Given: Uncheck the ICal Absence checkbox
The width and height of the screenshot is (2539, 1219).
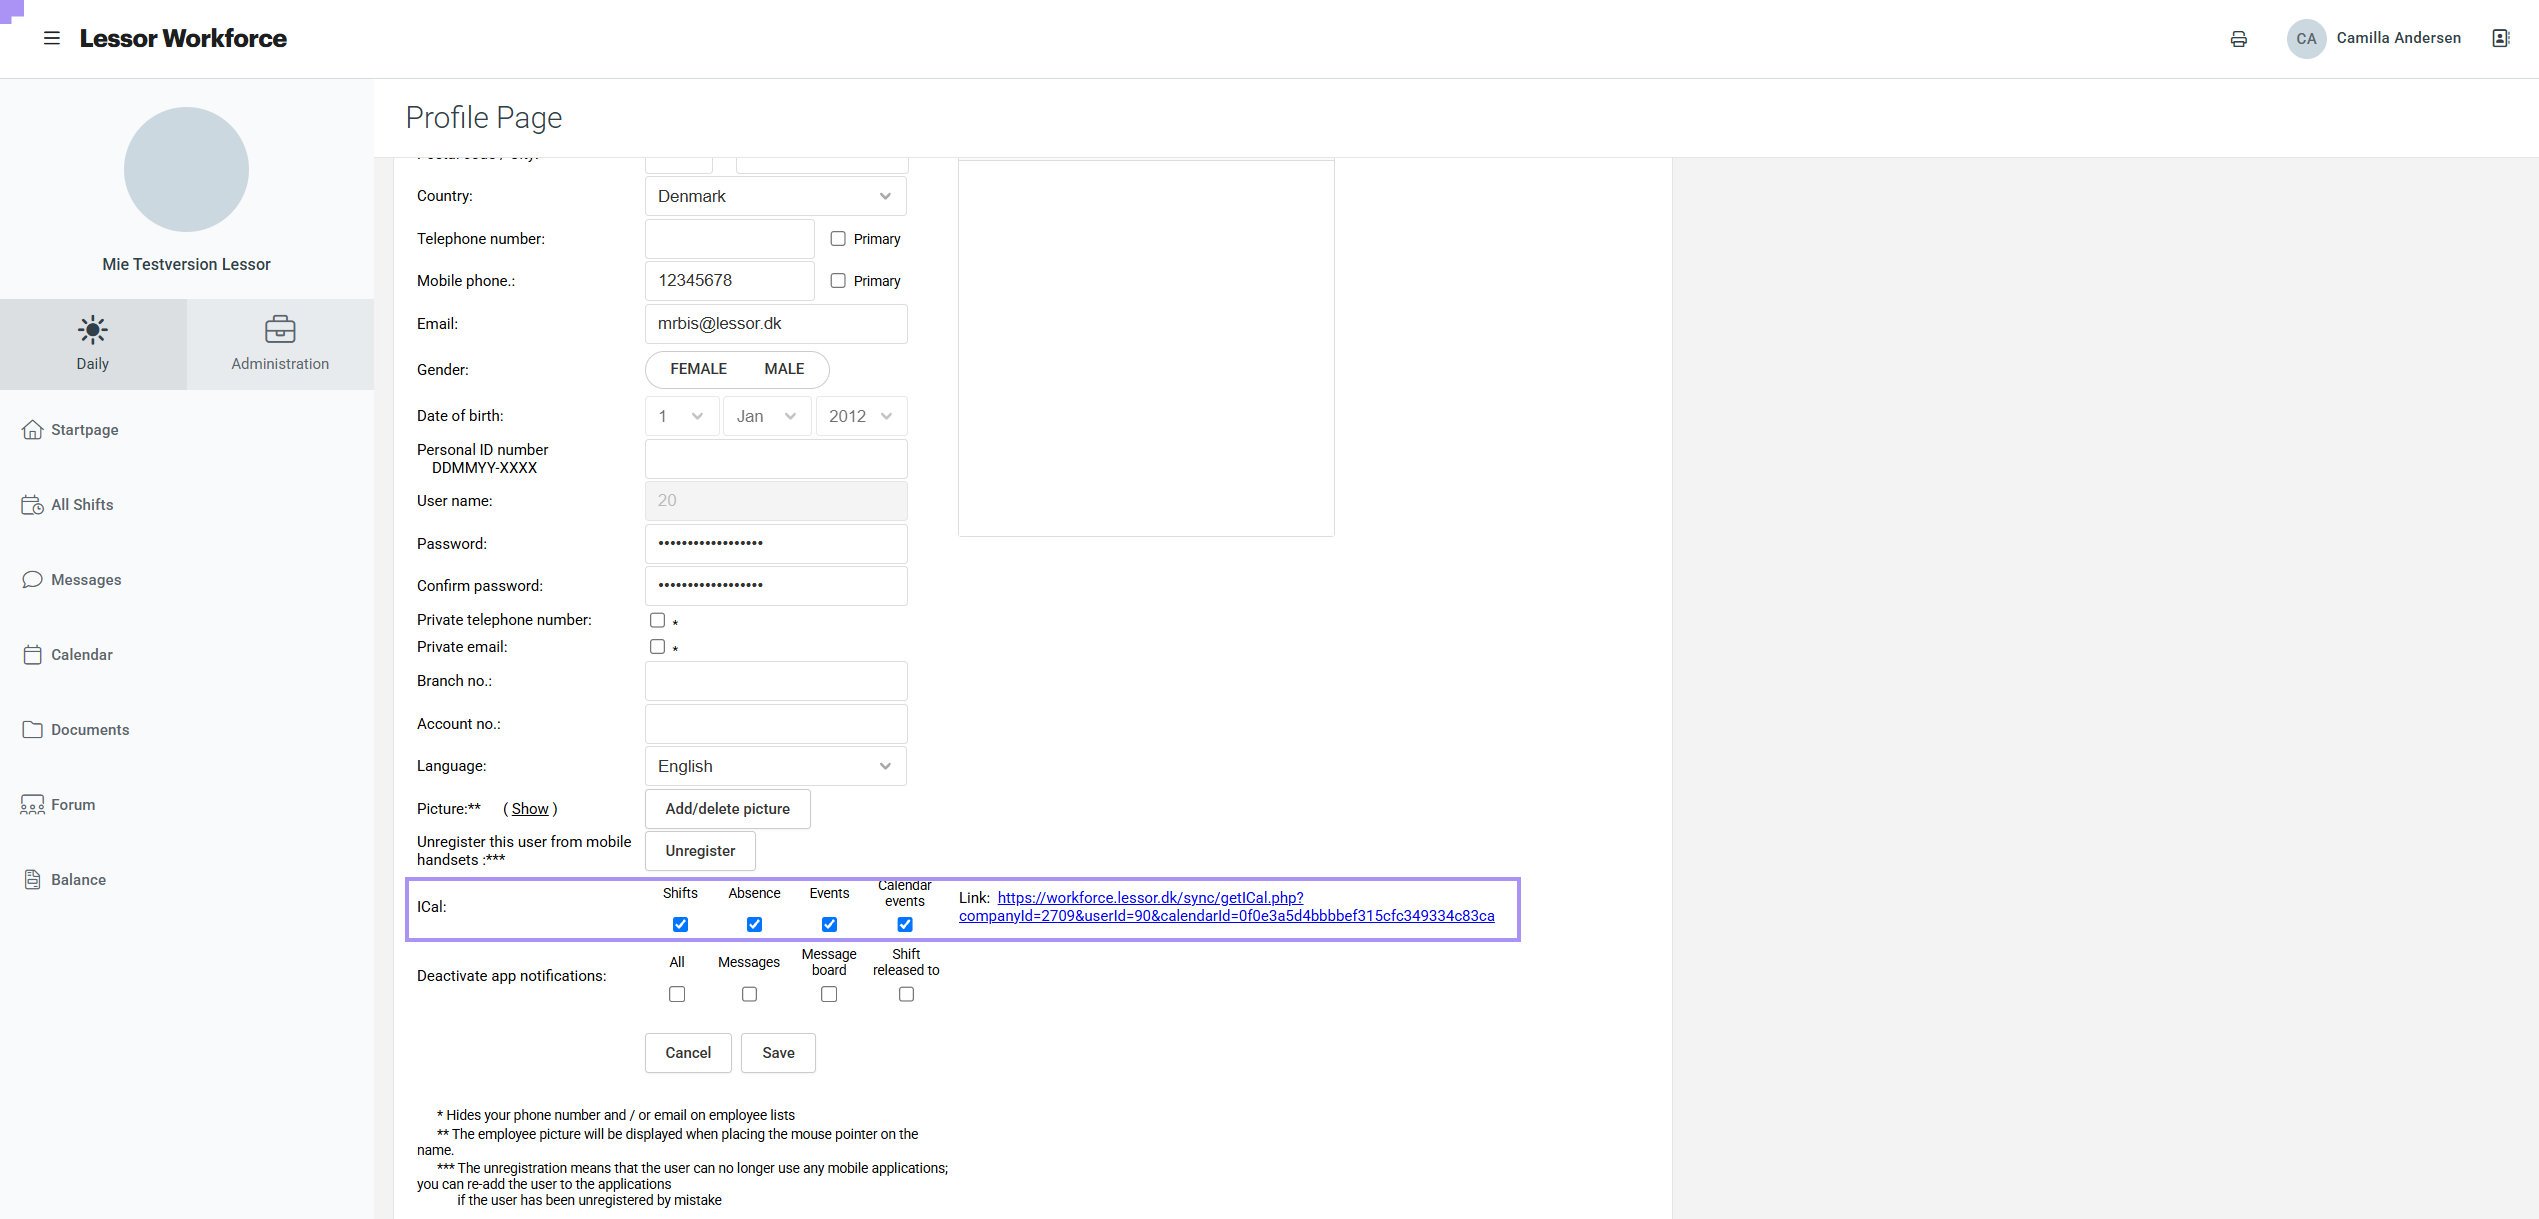Looking at the screenshot, I should coord(754,924).
